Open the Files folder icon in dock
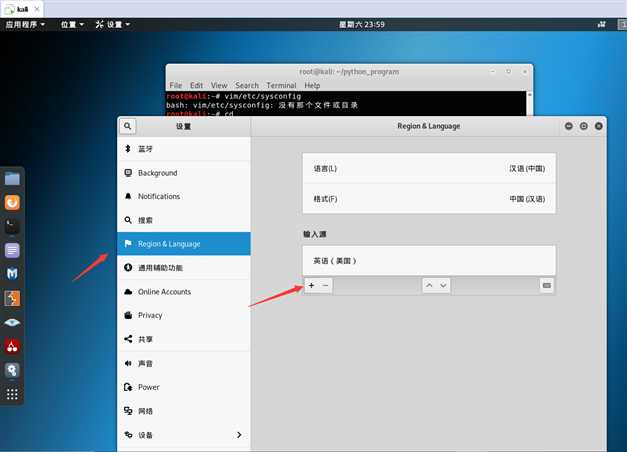Image resolution: width=627 pixels, height=452 pixels. (12, 178)
